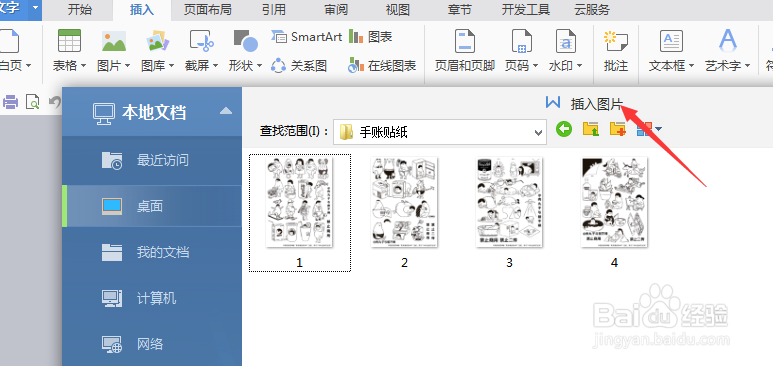The height and width of the screenshot is (366, 773).
Task: Expand the 表格 dropdown arrow
Action: (x=83, y=66)
